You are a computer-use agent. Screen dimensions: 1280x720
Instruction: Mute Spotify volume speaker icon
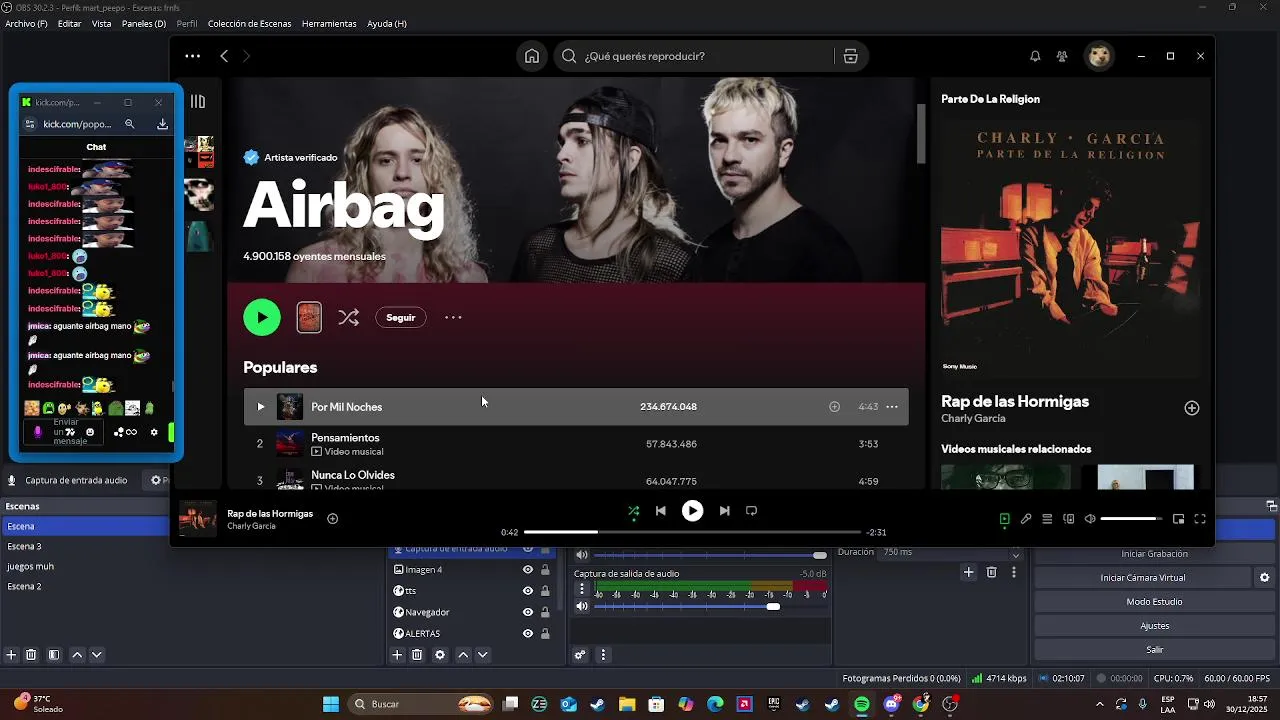(1090, 519)
